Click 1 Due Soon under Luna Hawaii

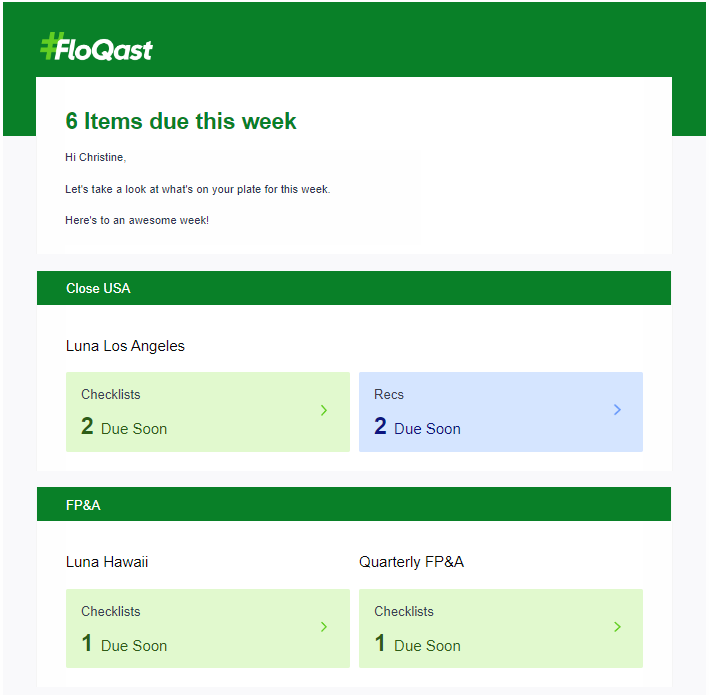tap(124, 643)
